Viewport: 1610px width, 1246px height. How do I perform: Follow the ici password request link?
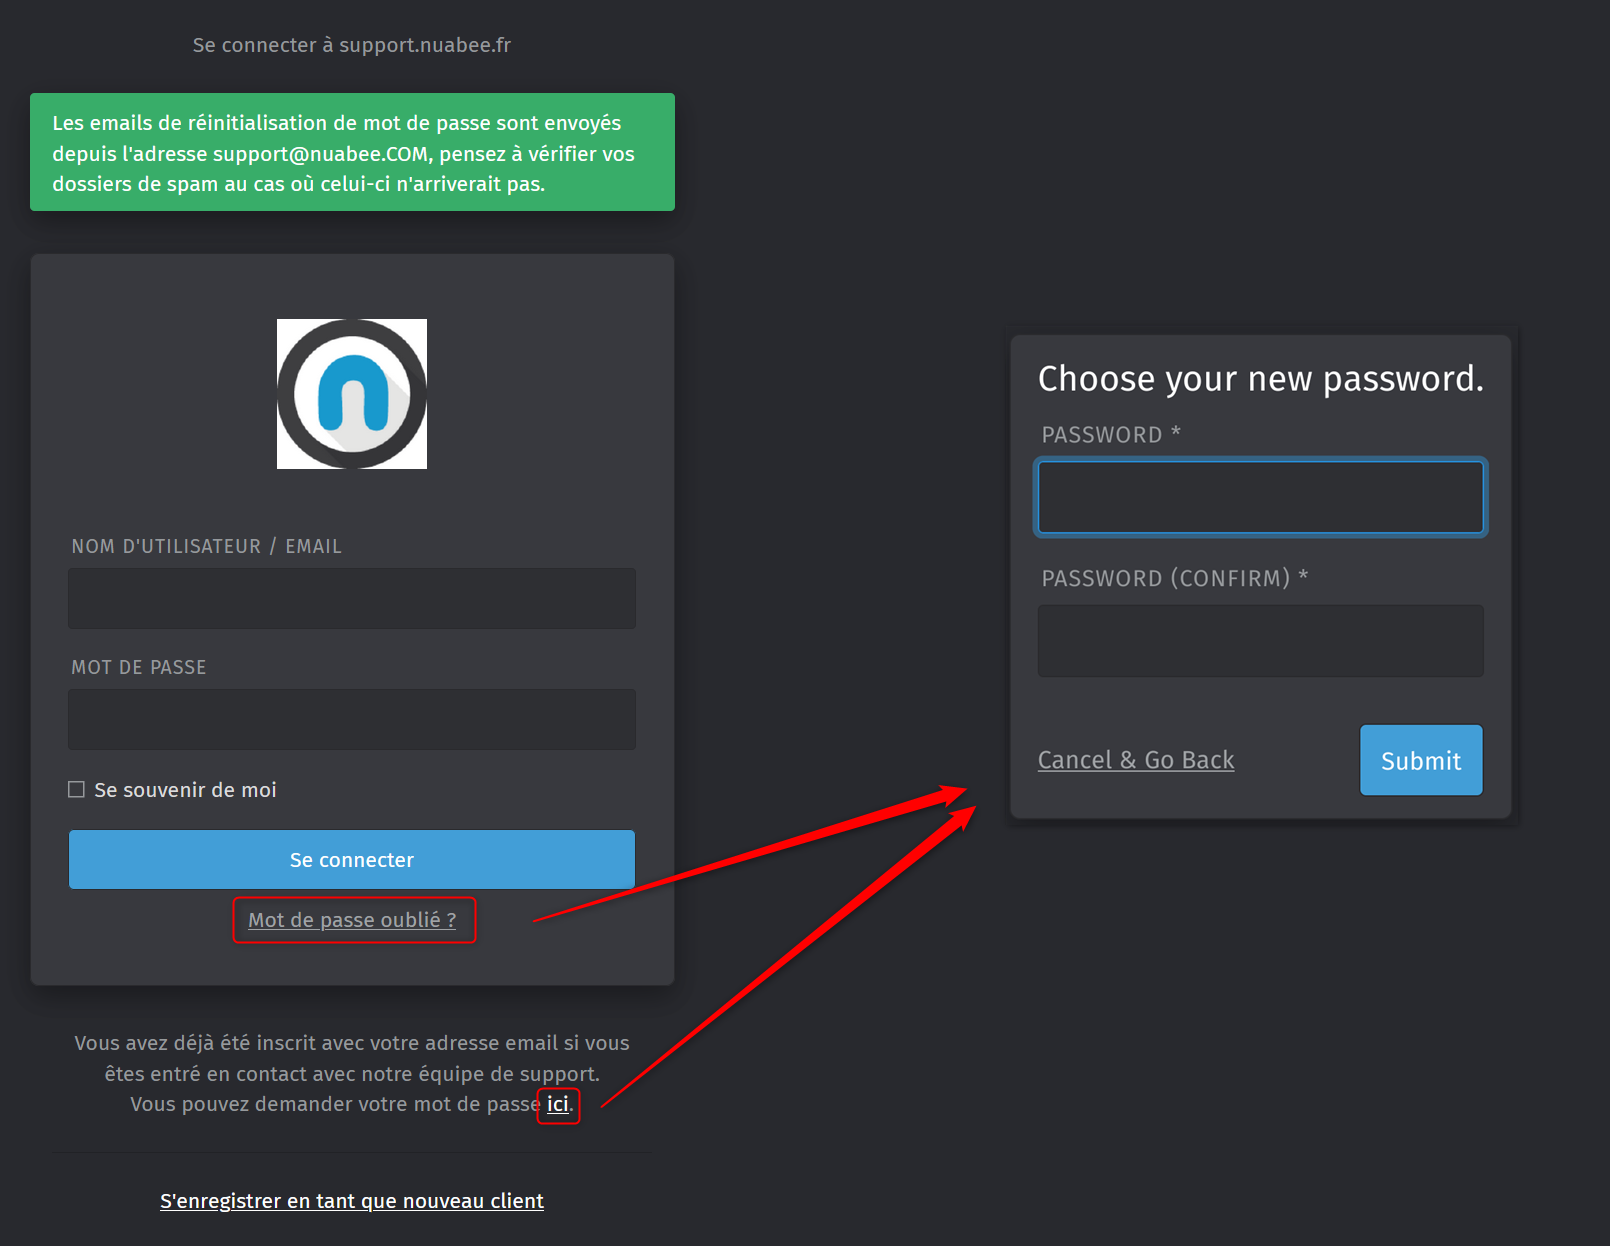[x=558, y=1104]
